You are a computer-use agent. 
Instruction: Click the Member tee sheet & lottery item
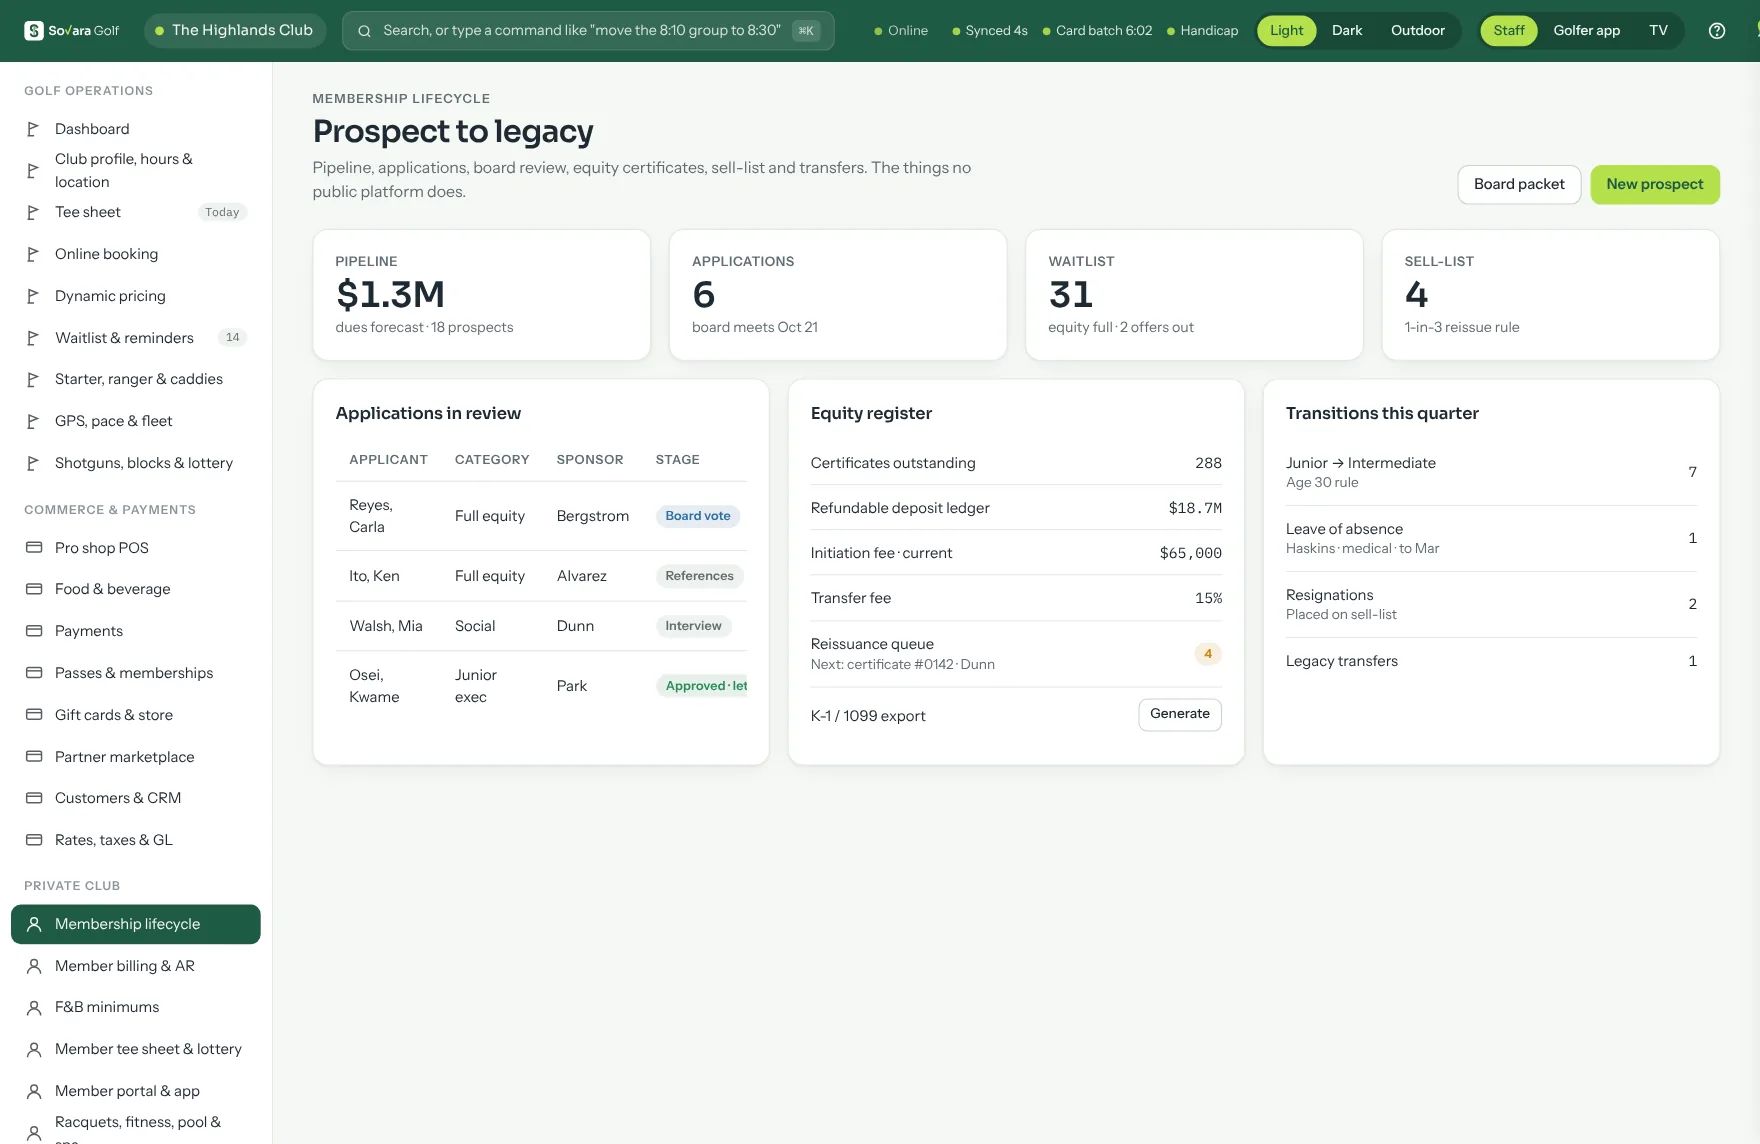[x=136, y=1049]
